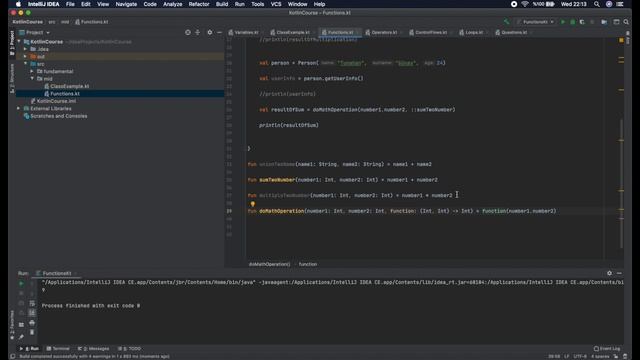The width and height of the screenshot is (640, 360).
Task: Collapse the mid package
Action: (32, 78)
